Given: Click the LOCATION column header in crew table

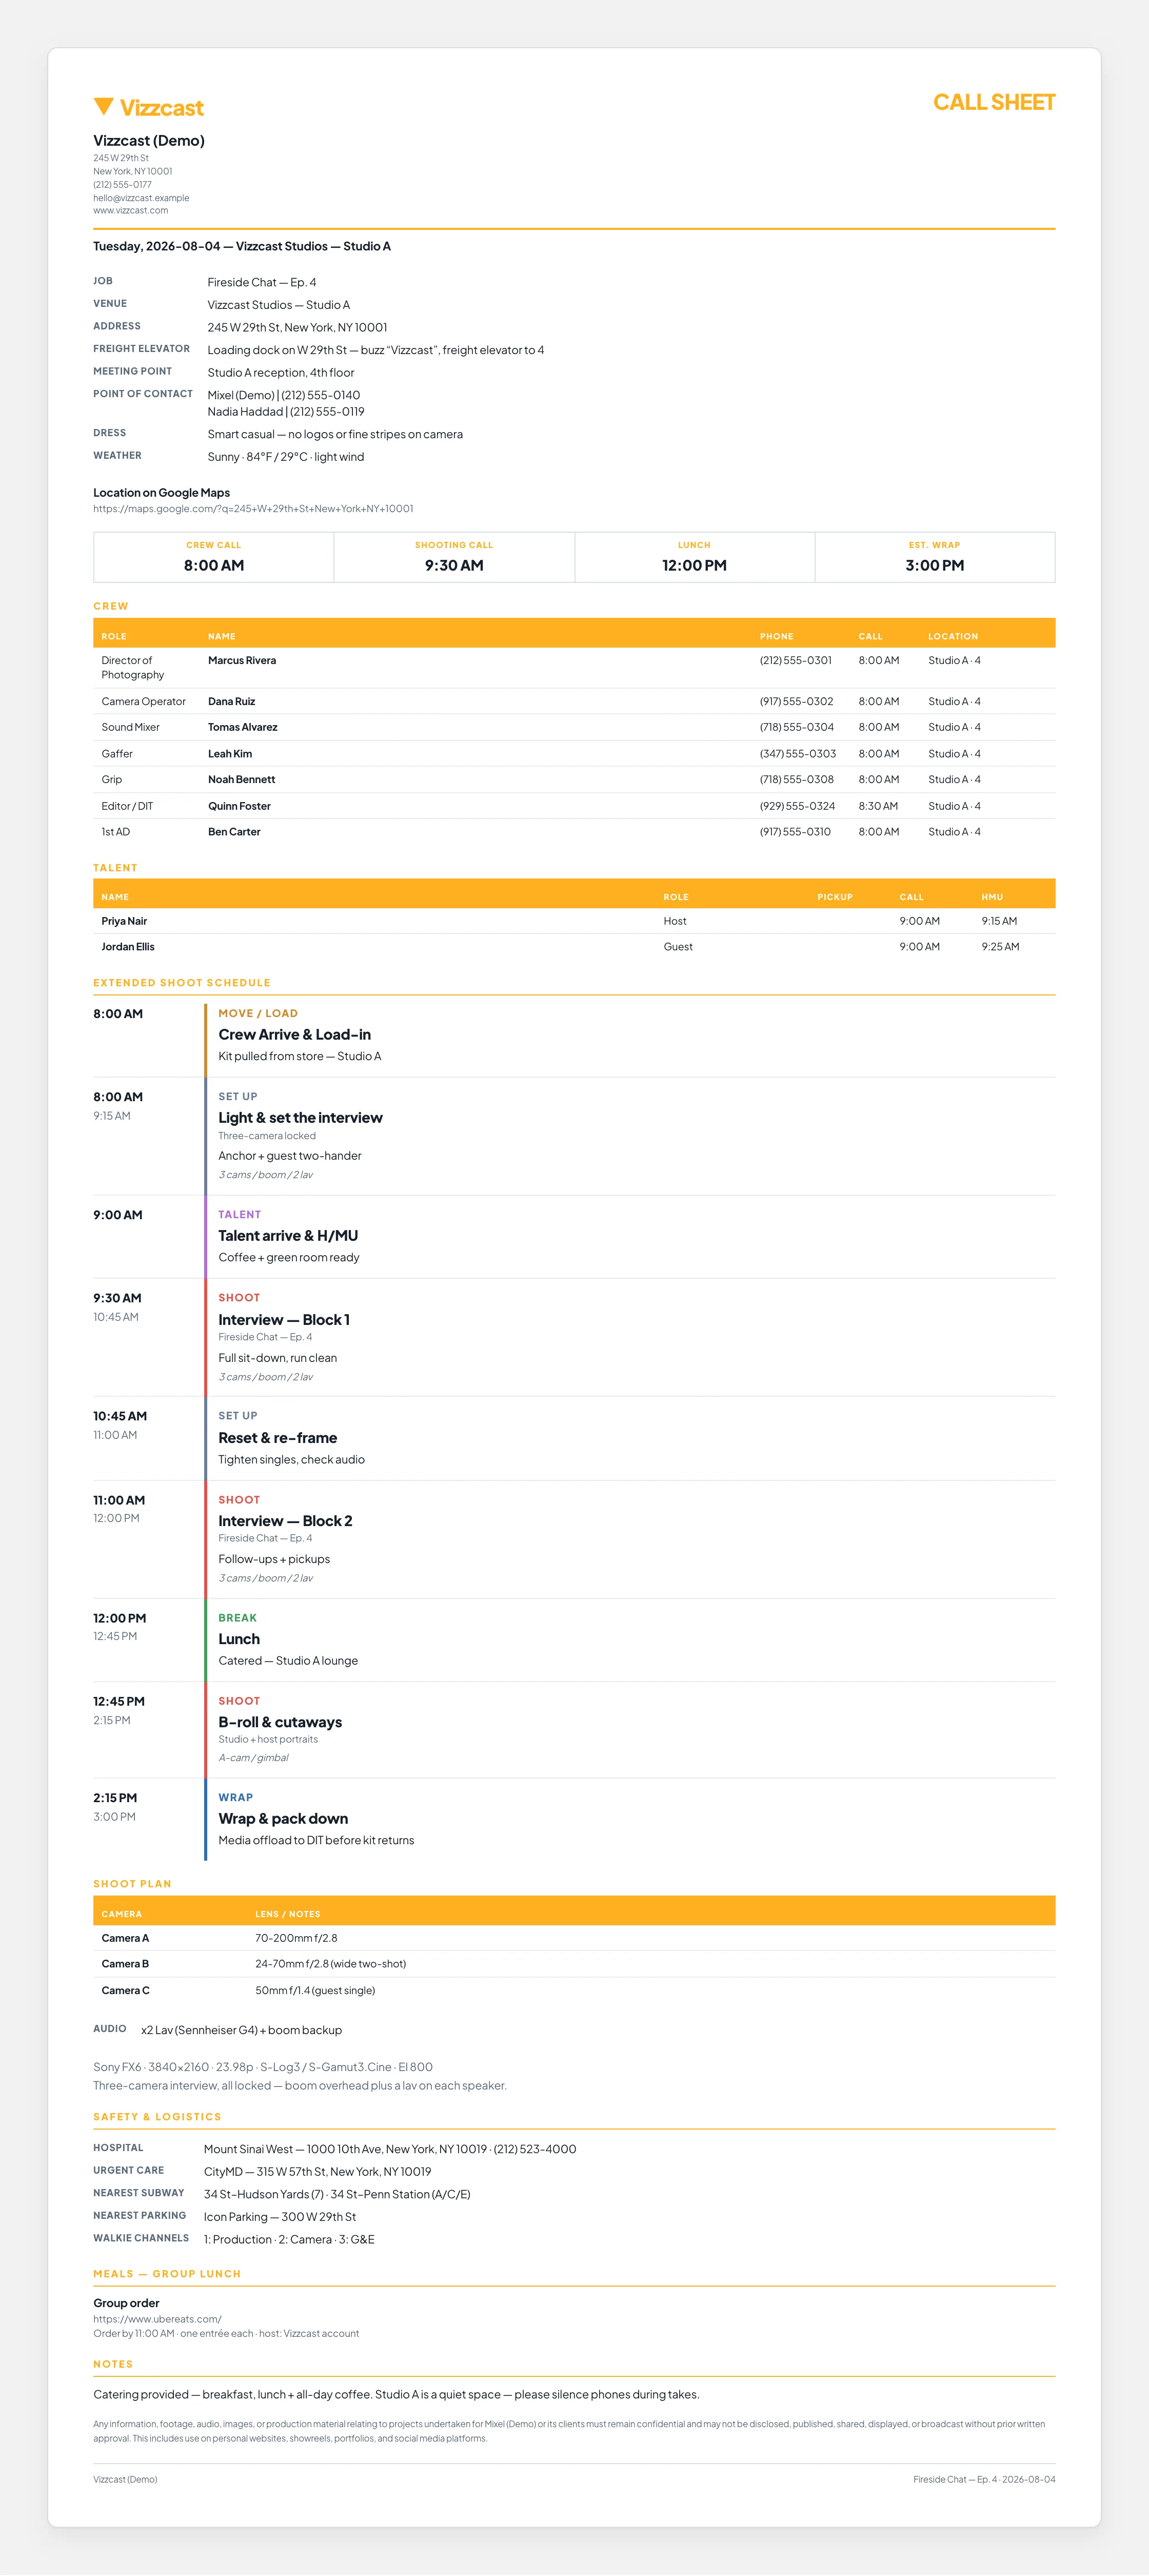Looking at the screenshot, I should pos(953,636).
